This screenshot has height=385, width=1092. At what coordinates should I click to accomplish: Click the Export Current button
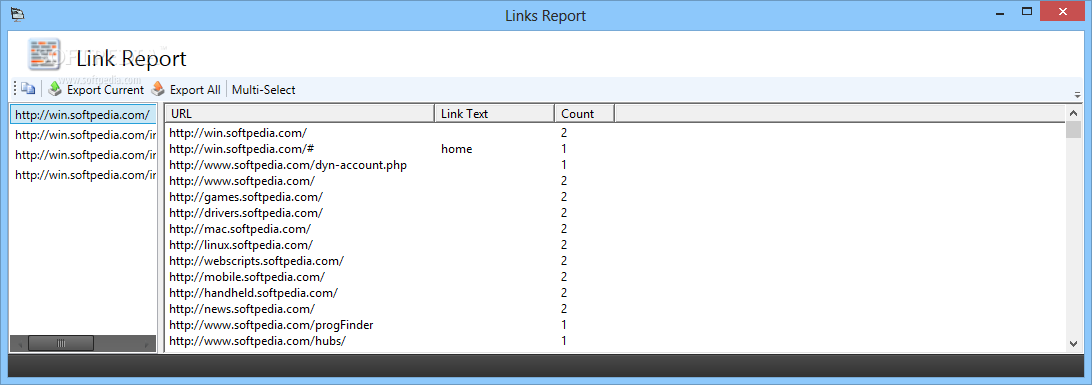pos(95,89)
